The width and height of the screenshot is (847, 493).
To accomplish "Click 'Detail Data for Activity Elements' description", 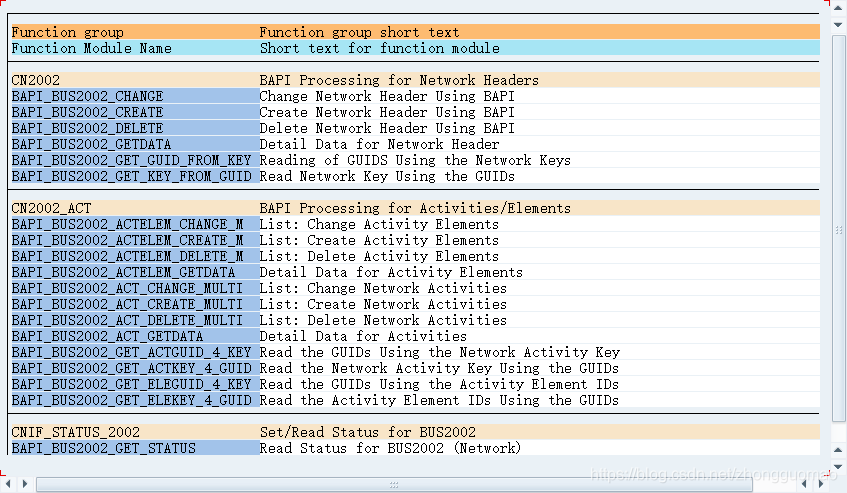I will click(391, 273).
